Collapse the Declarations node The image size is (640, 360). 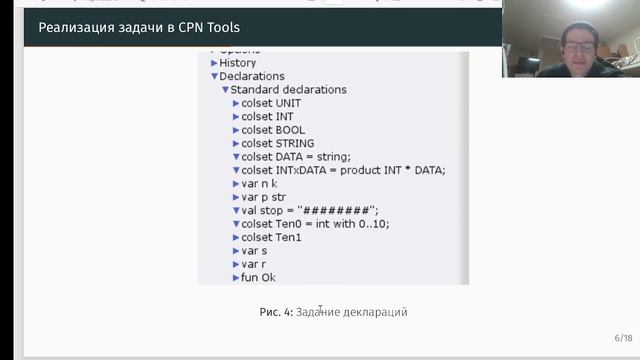(x=214, y=76)
